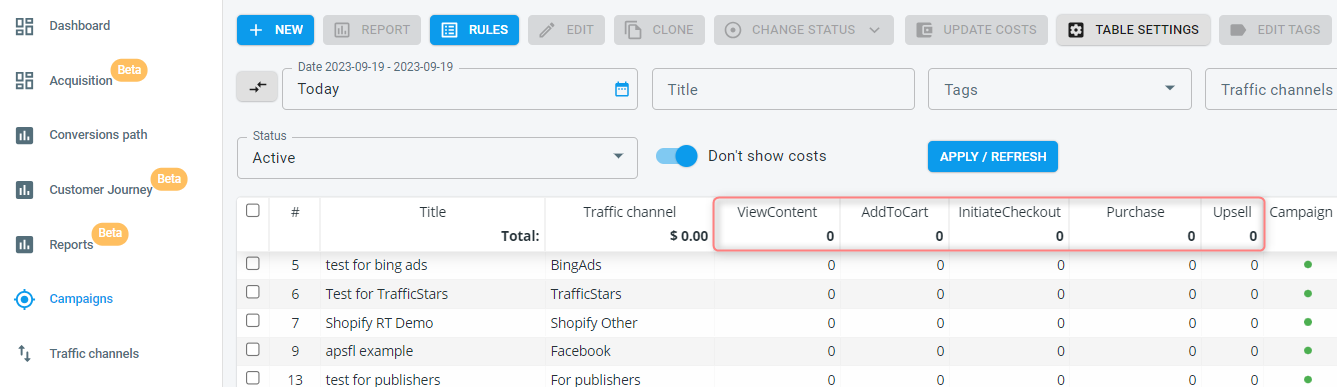The width and height of the screenshot is (1337, 387).
Task: Go to Customer Journey menu item
Action: click(x=101, y=190)
